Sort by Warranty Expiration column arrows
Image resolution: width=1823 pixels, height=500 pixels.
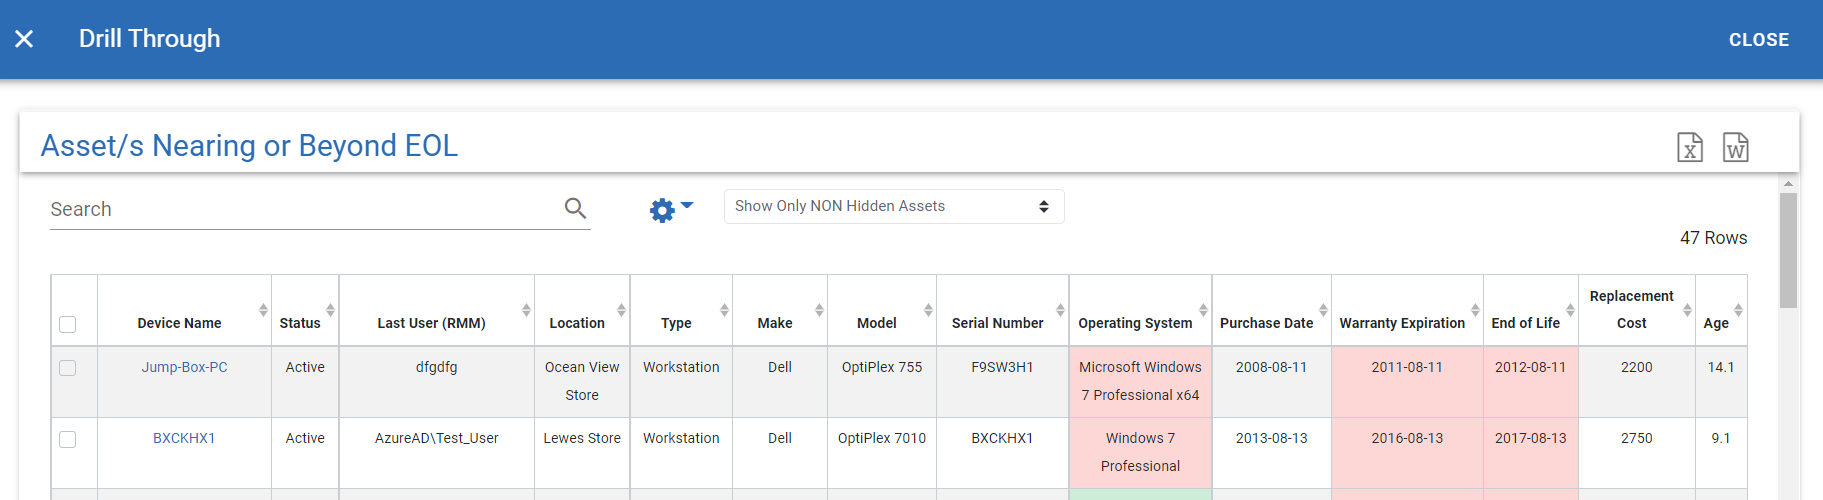click(x=1475, y=310)
